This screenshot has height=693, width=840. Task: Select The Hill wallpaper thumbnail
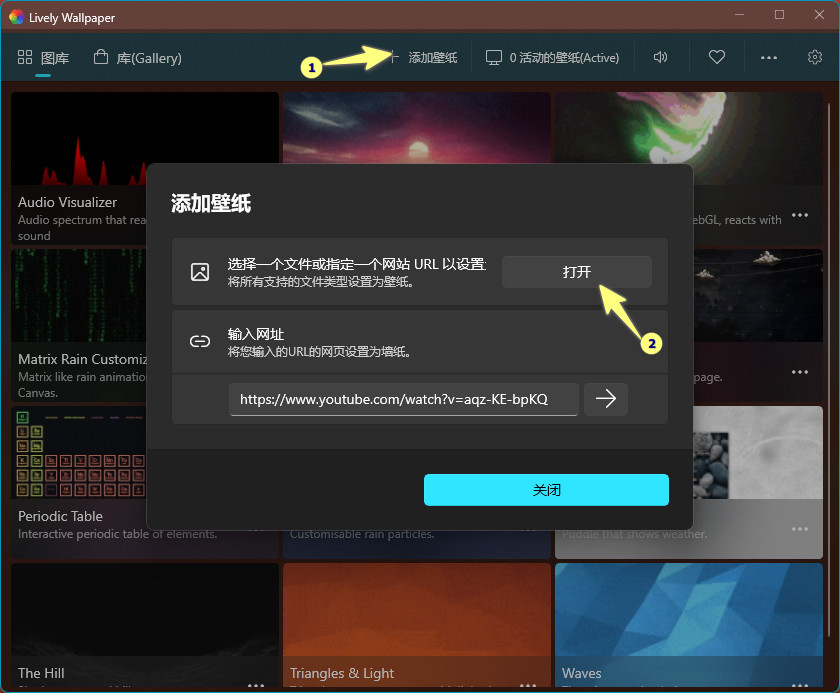tap(145, 609)
